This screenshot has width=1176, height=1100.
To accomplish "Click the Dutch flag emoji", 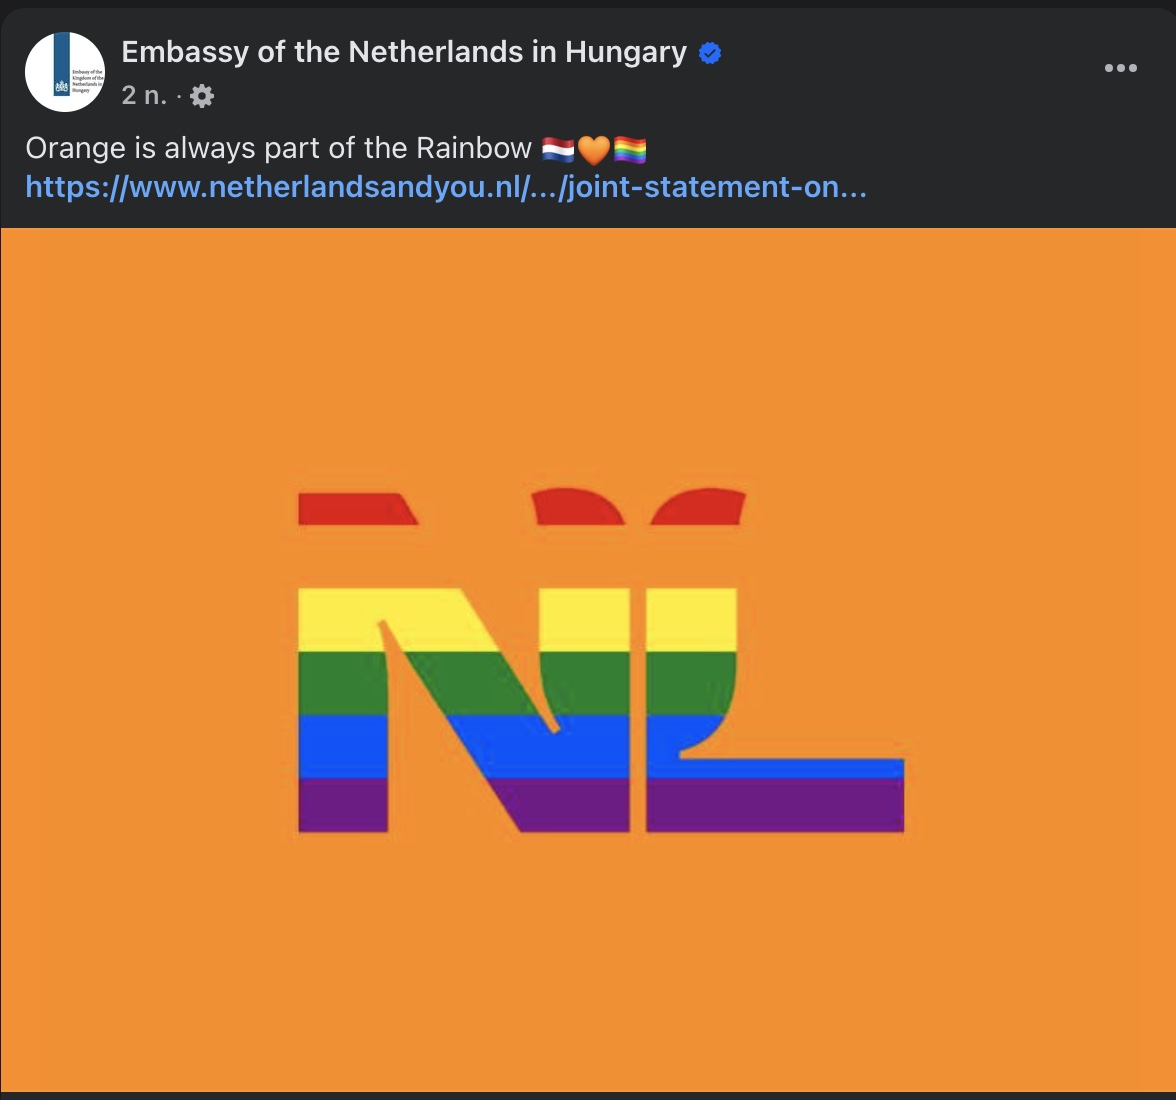I will coord(558,150).
